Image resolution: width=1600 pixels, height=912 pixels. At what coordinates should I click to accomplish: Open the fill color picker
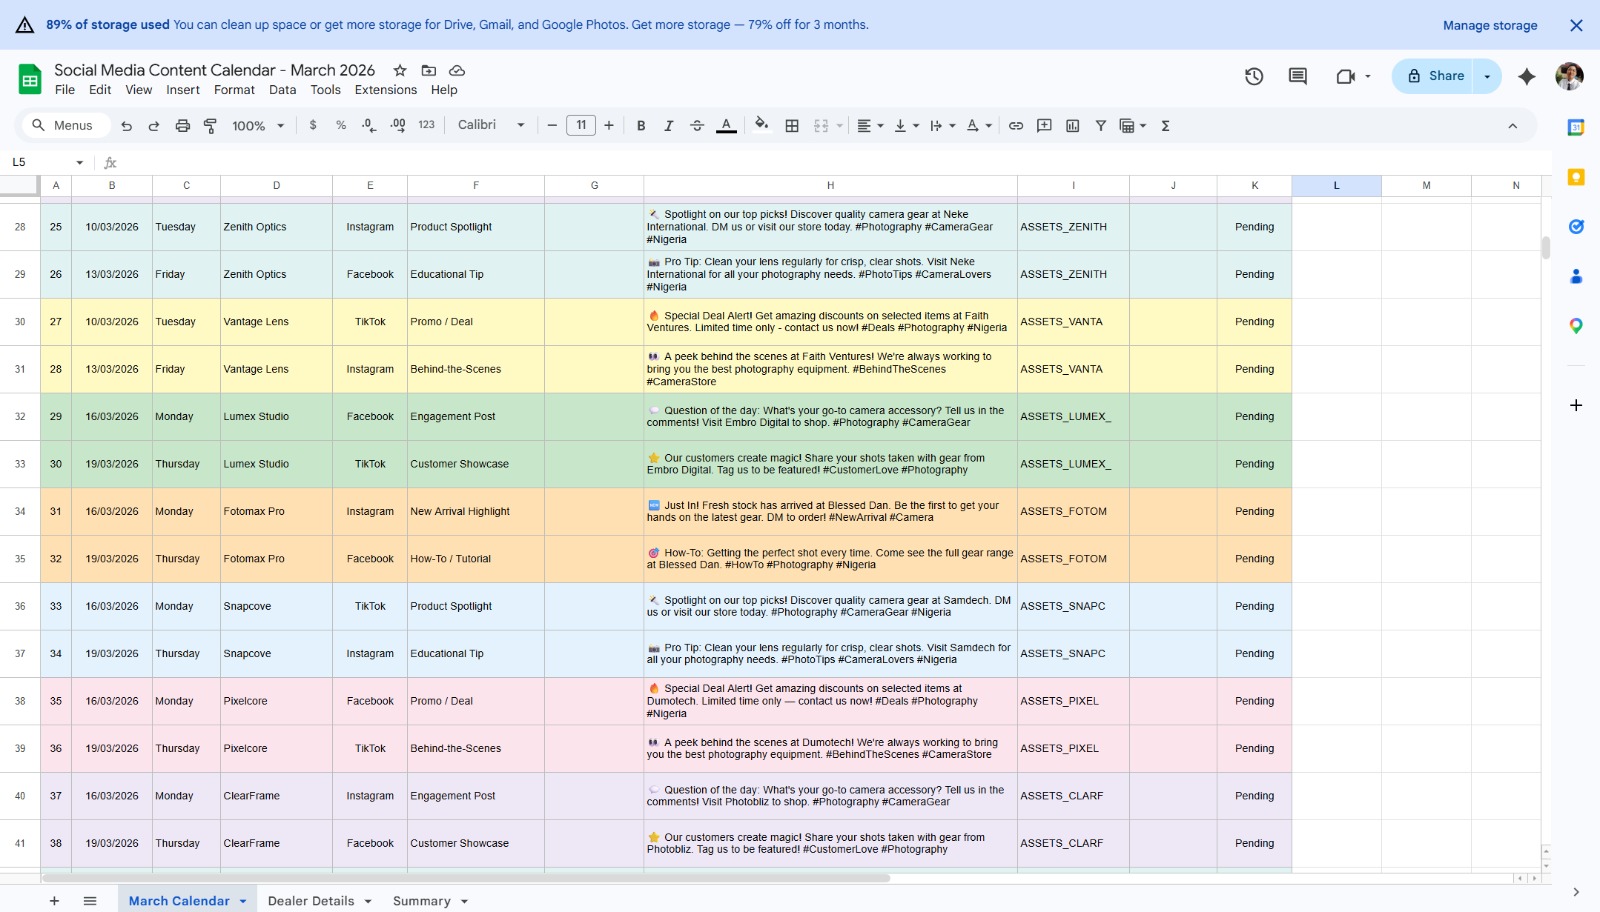tap(762, 125)
